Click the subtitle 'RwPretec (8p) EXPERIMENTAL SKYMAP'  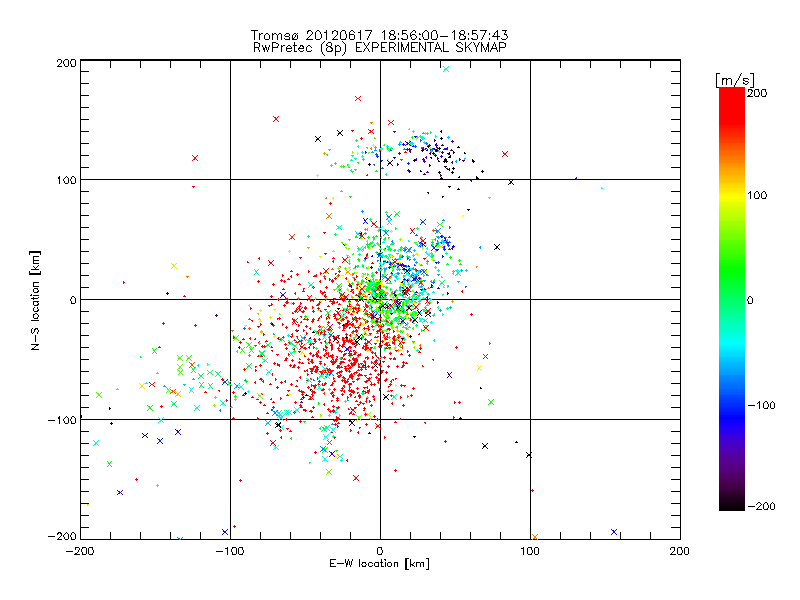380,47
